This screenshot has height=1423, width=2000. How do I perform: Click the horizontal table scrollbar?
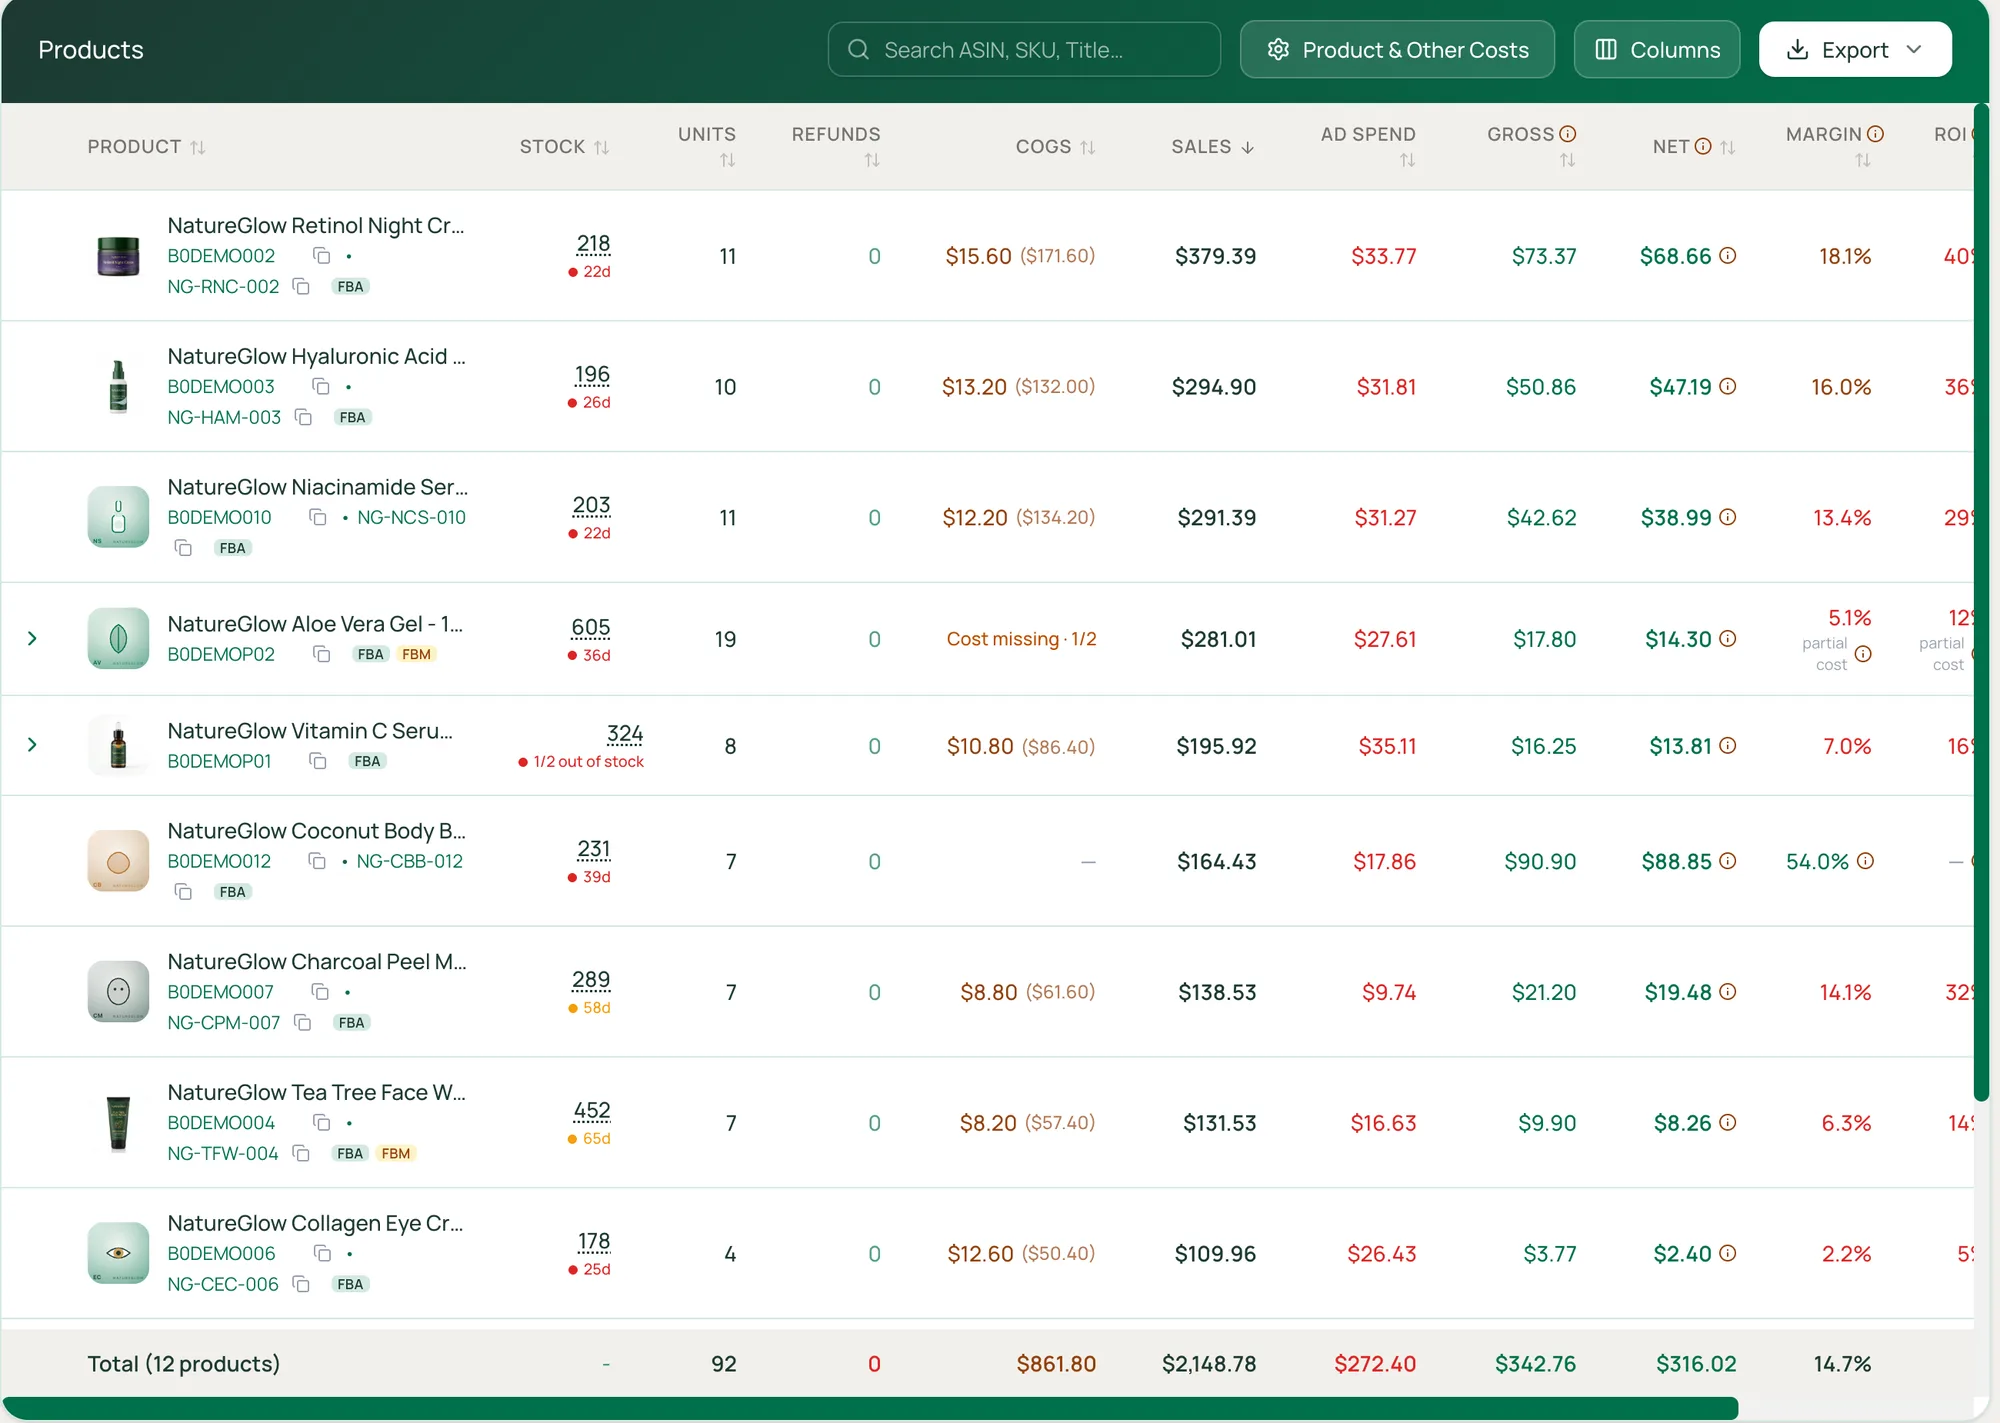tap(870, 1408)
